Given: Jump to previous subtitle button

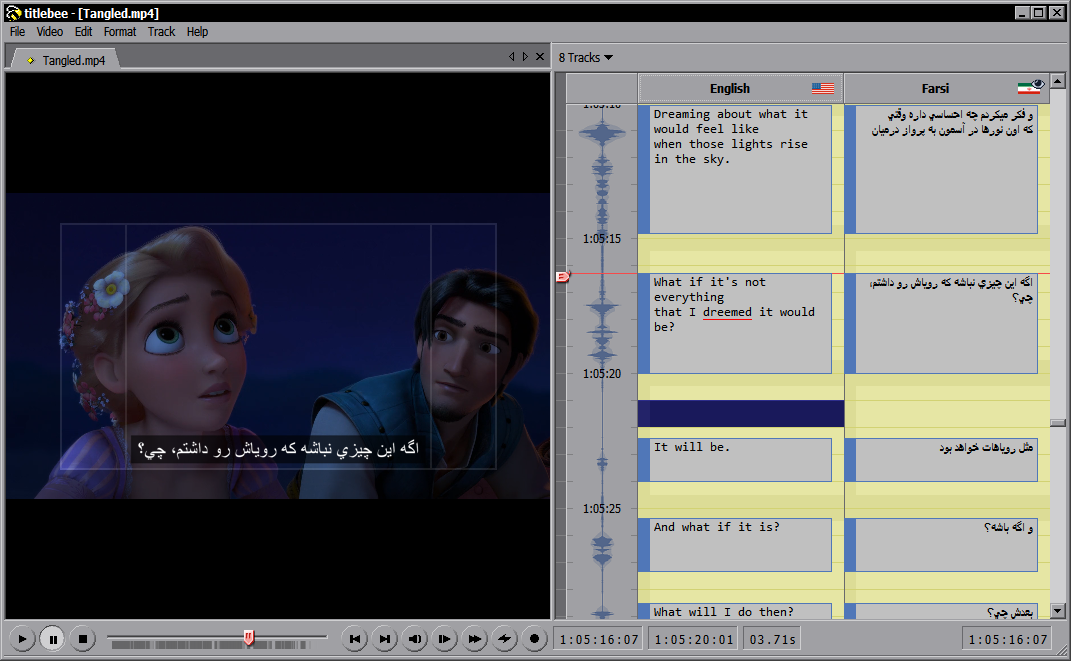Looking at the screenshot, I should tap(354, 639).
